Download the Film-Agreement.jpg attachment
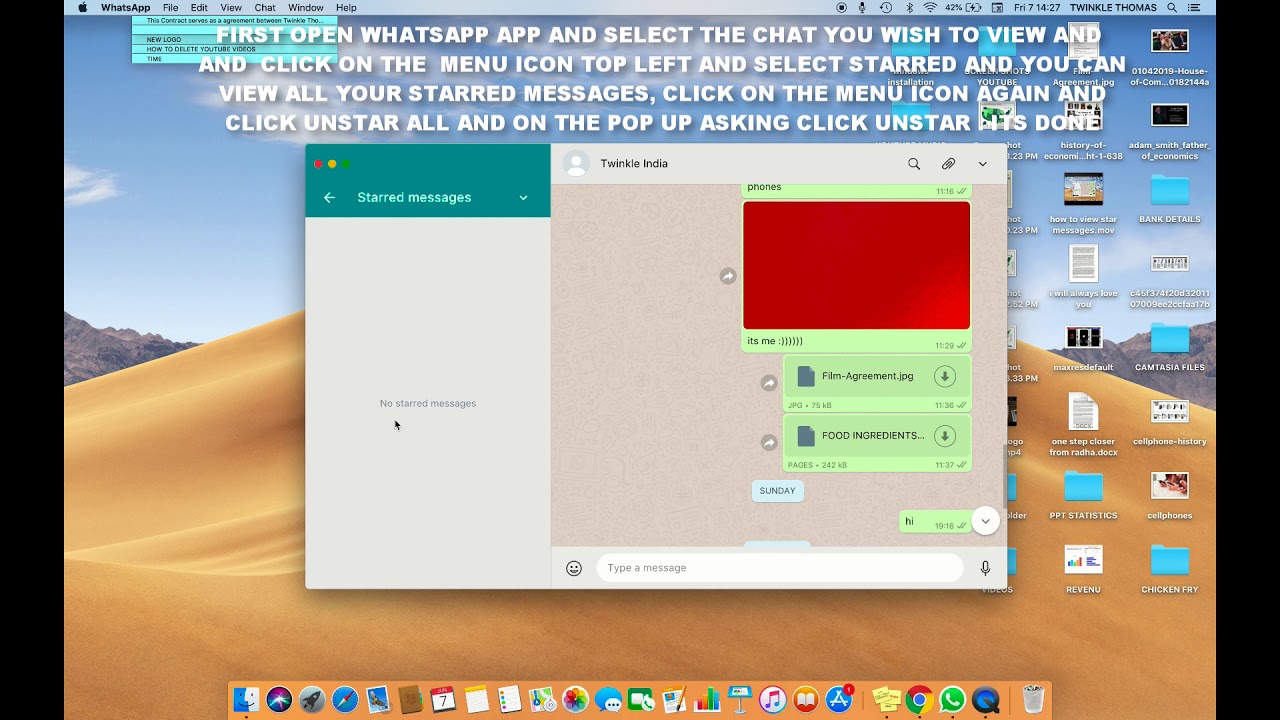1280x720 pixels. click(x=944, y=376)
